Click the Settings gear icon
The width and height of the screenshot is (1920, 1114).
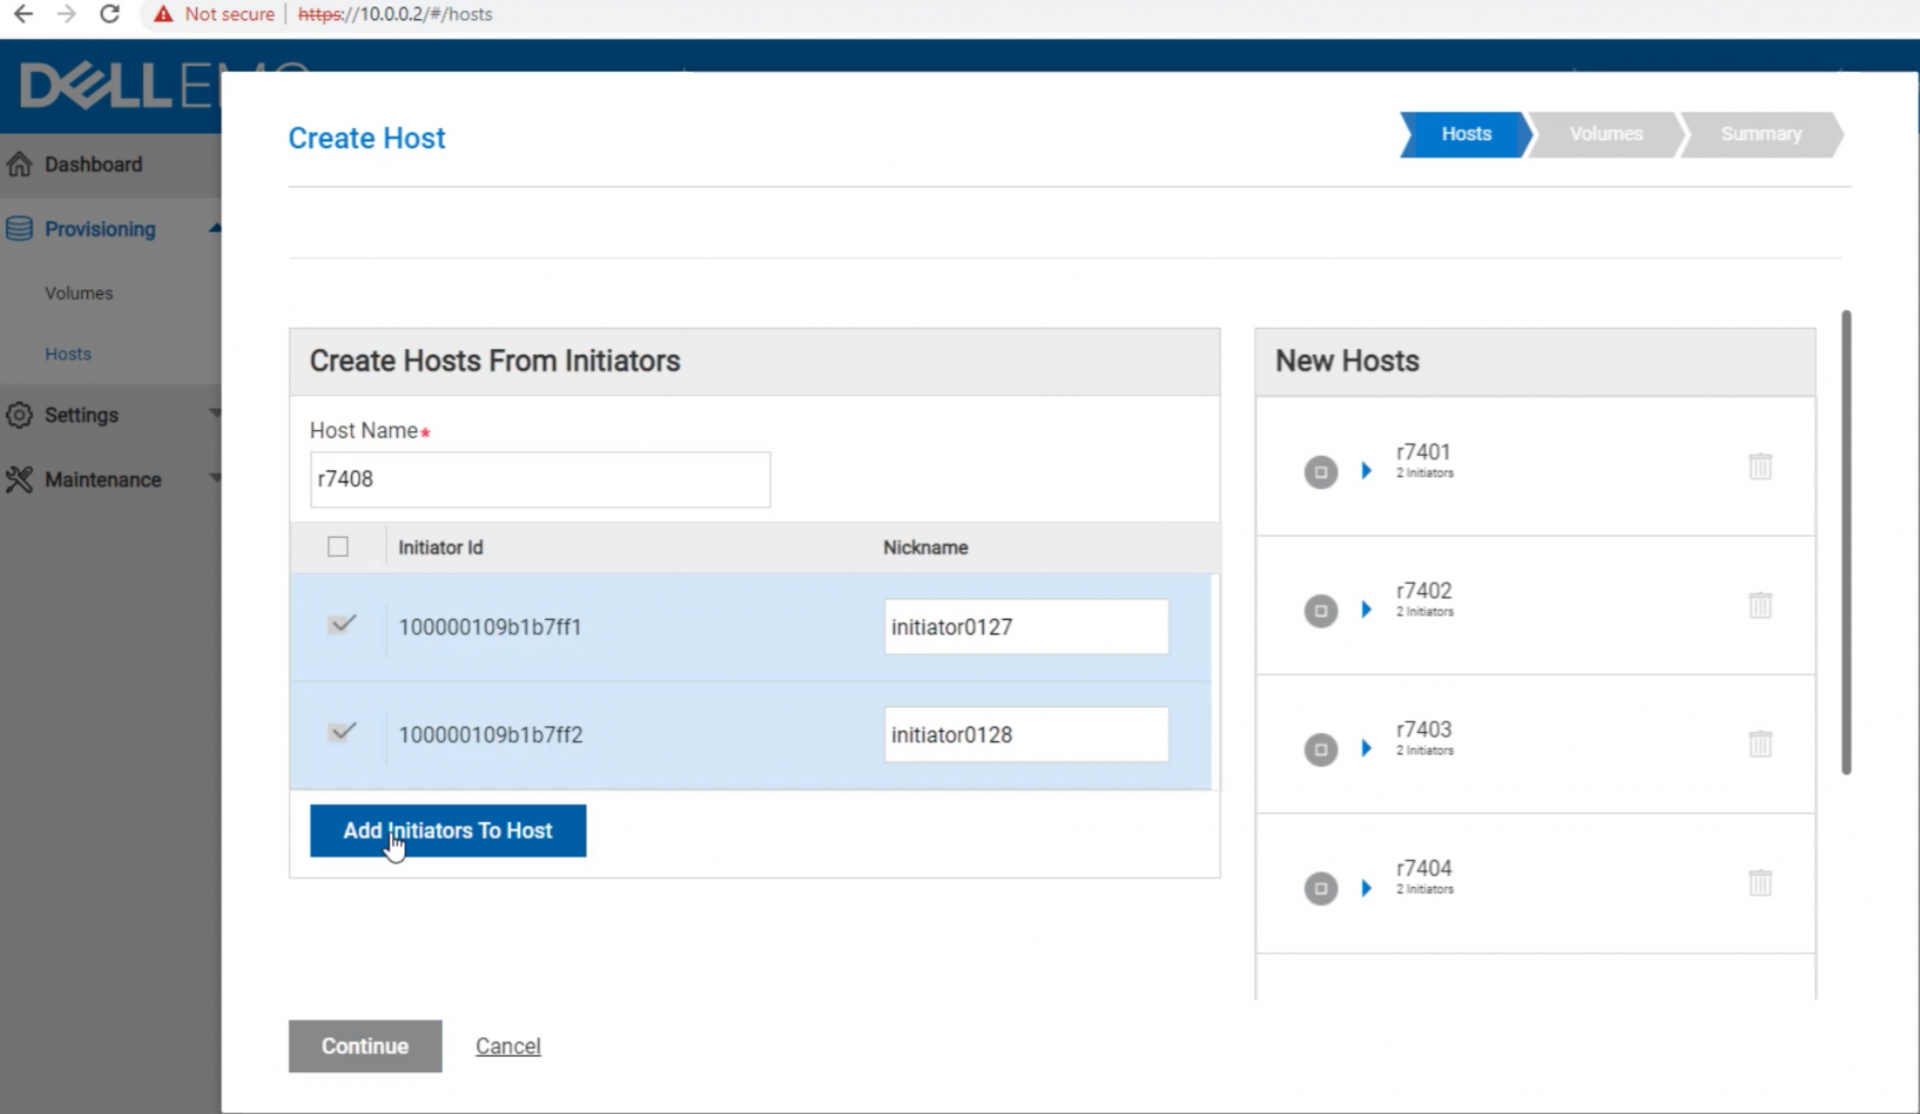[x=19, y=415]
